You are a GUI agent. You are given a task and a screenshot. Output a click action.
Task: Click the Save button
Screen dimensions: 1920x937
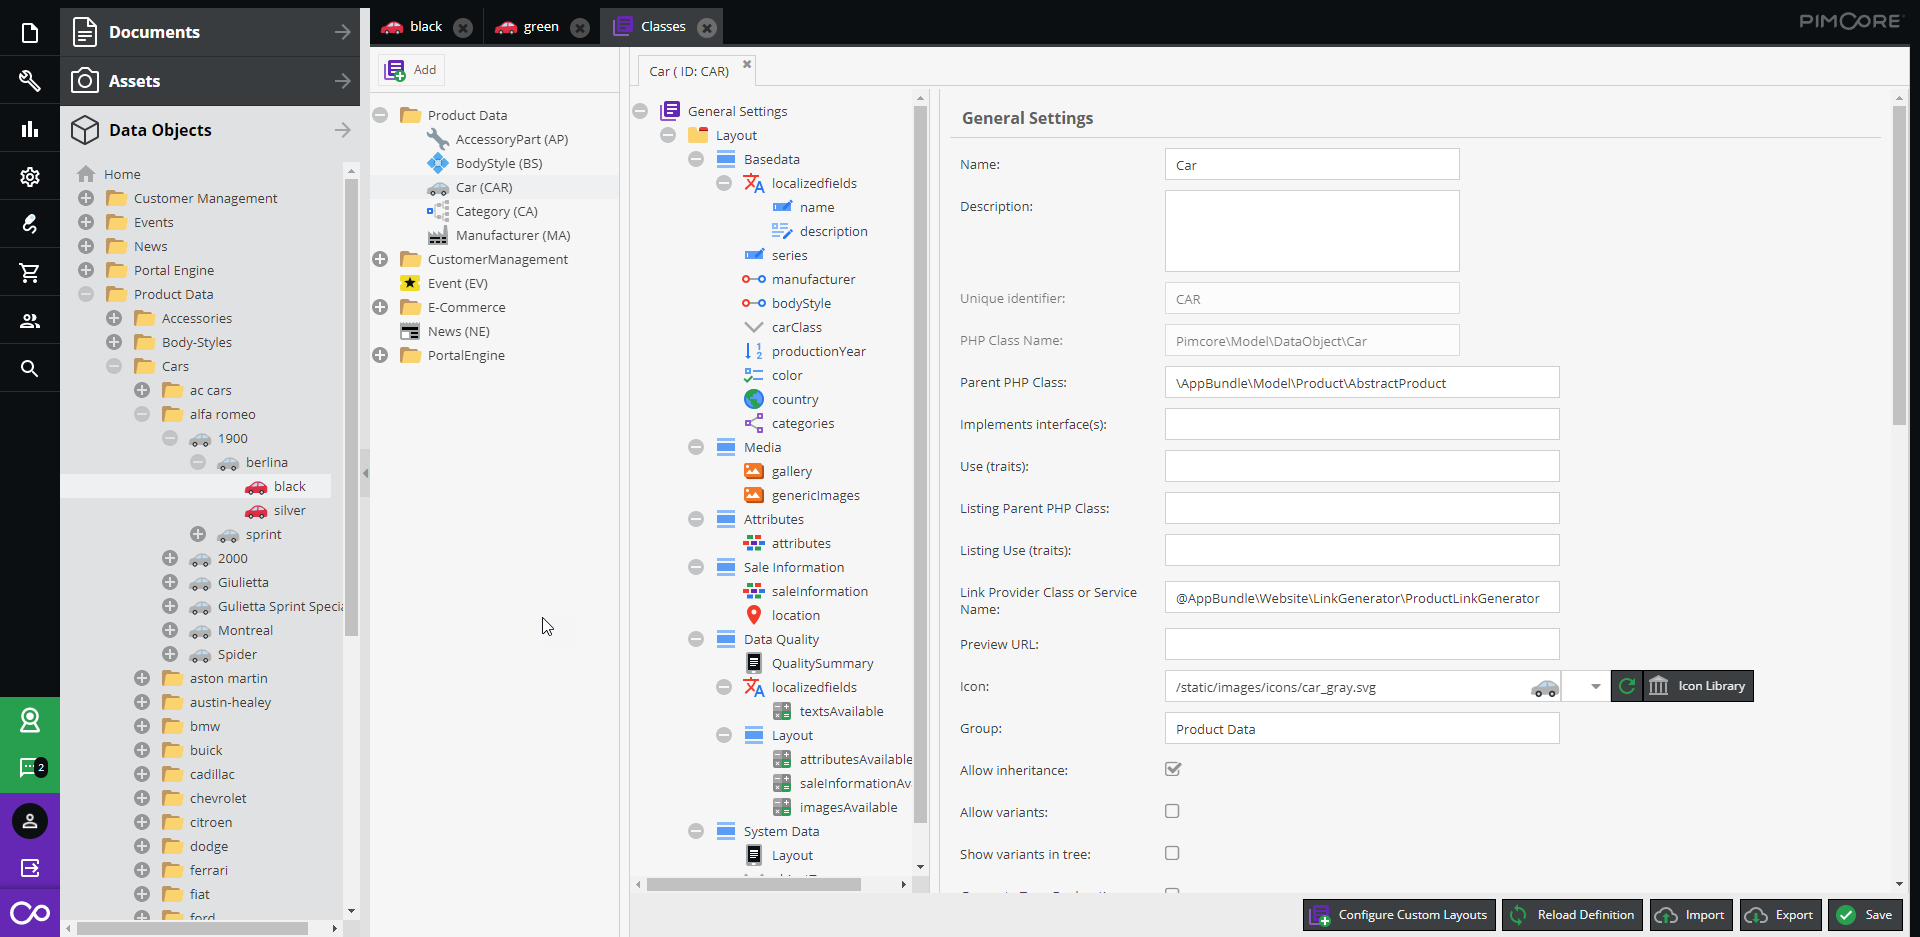tap(1865, 915)
